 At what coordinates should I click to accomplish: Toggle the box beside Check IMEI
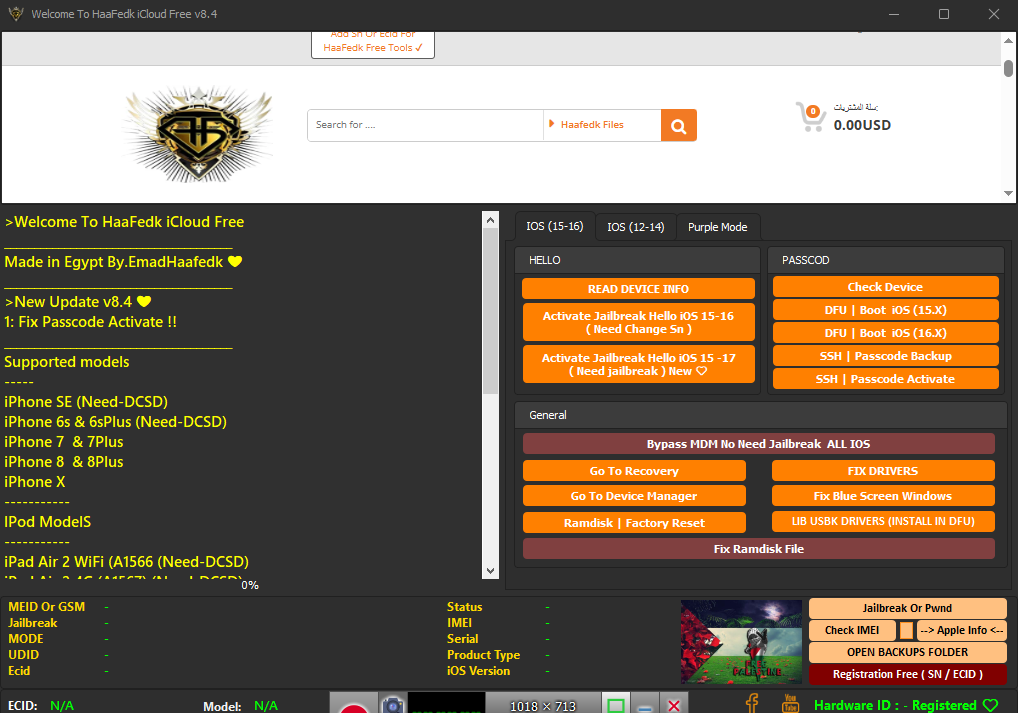click(x=906, y=631)
